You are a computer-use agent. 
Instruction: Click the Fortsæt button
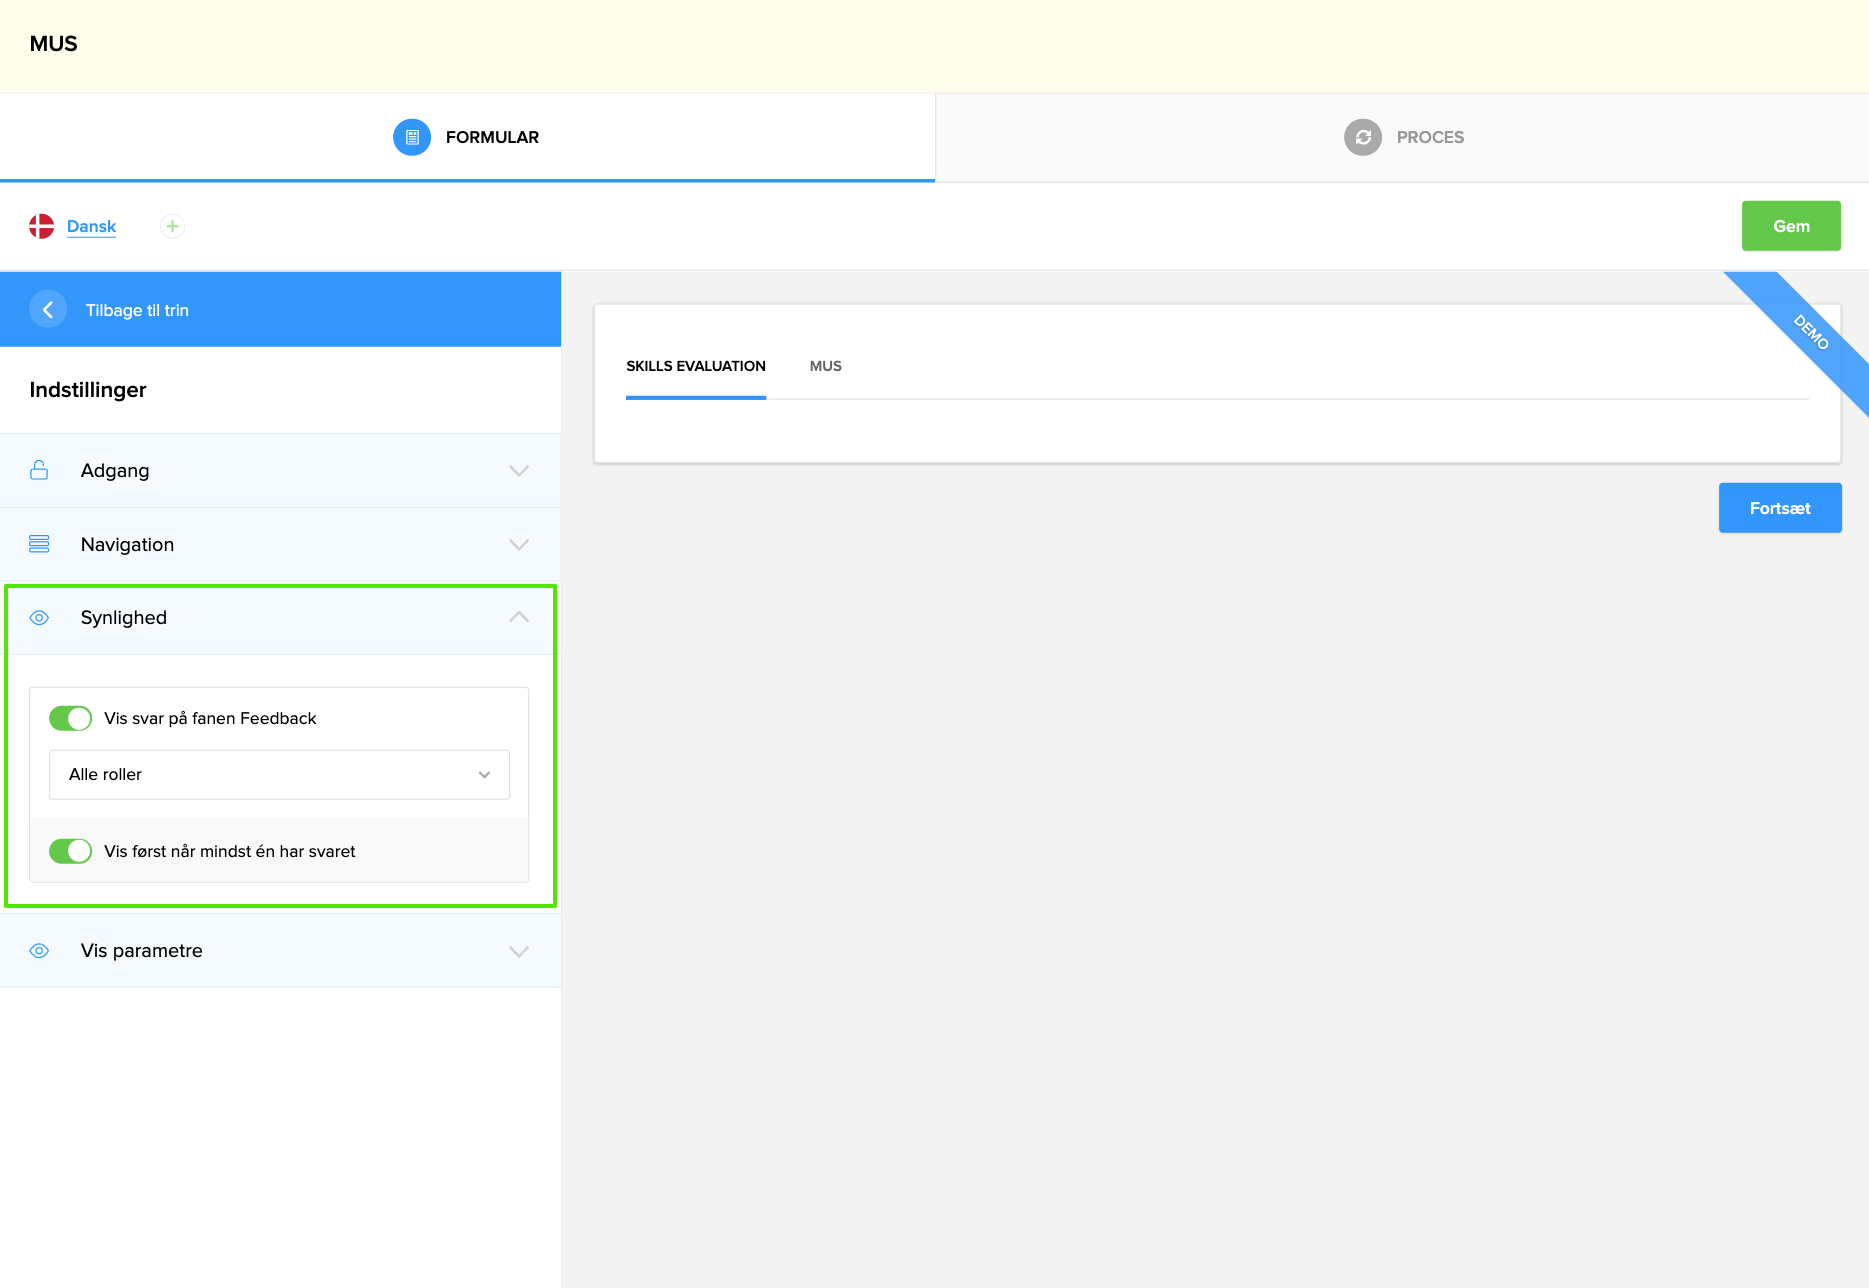point(1779,508)
